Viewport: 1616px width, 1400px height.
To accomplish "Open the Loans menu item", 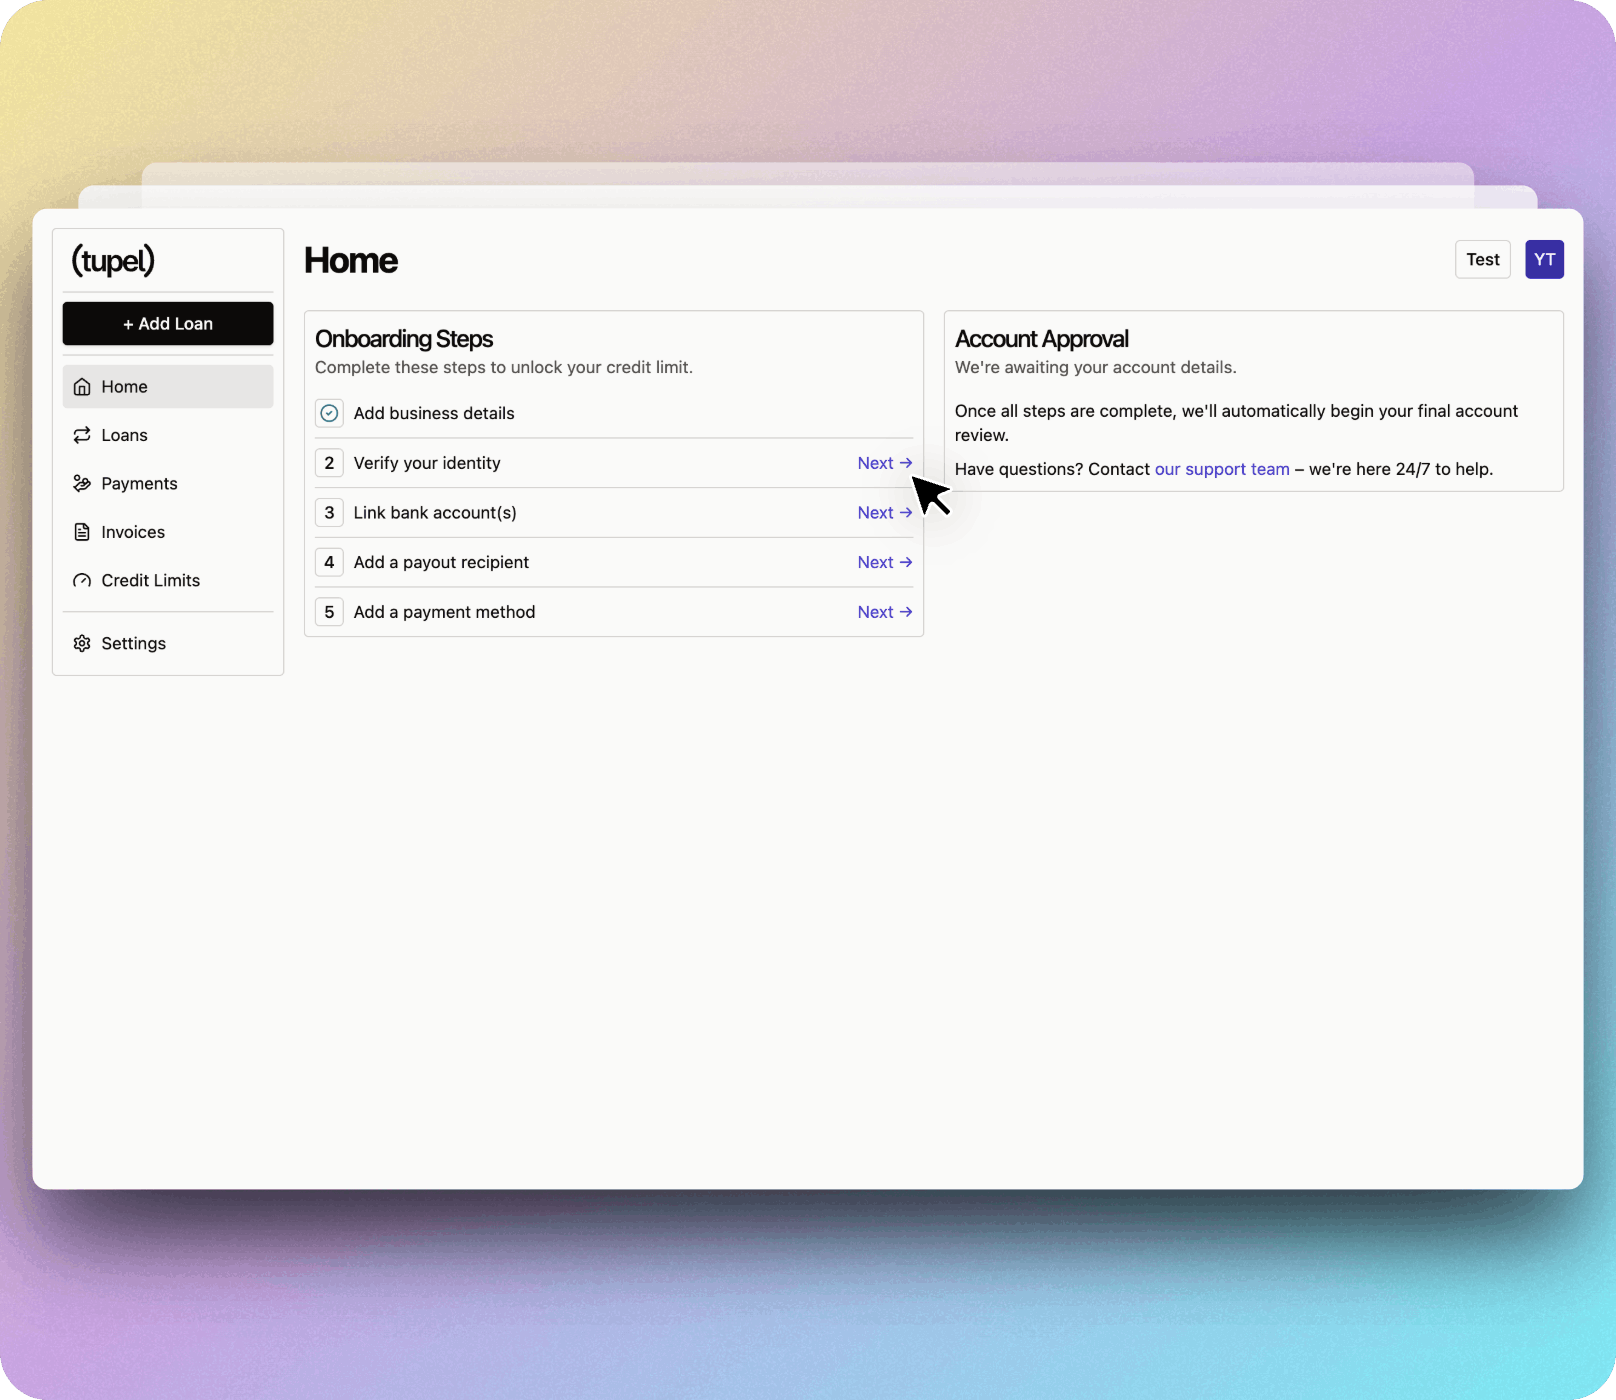I will click(124, 435).
